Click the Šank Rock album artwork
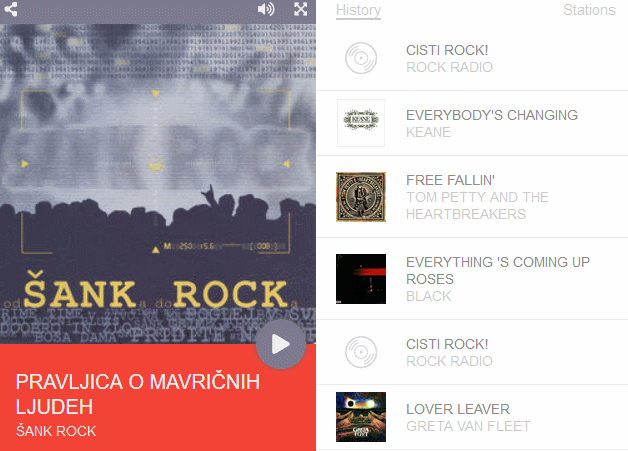 pos(158,184)
